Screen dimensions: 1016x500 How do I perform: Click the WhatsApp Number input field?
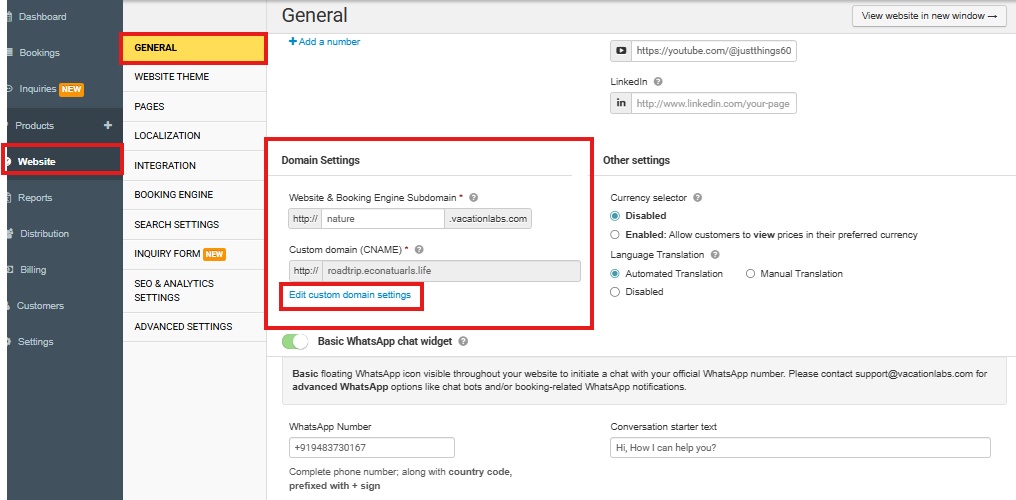click(x=371, y=448)
